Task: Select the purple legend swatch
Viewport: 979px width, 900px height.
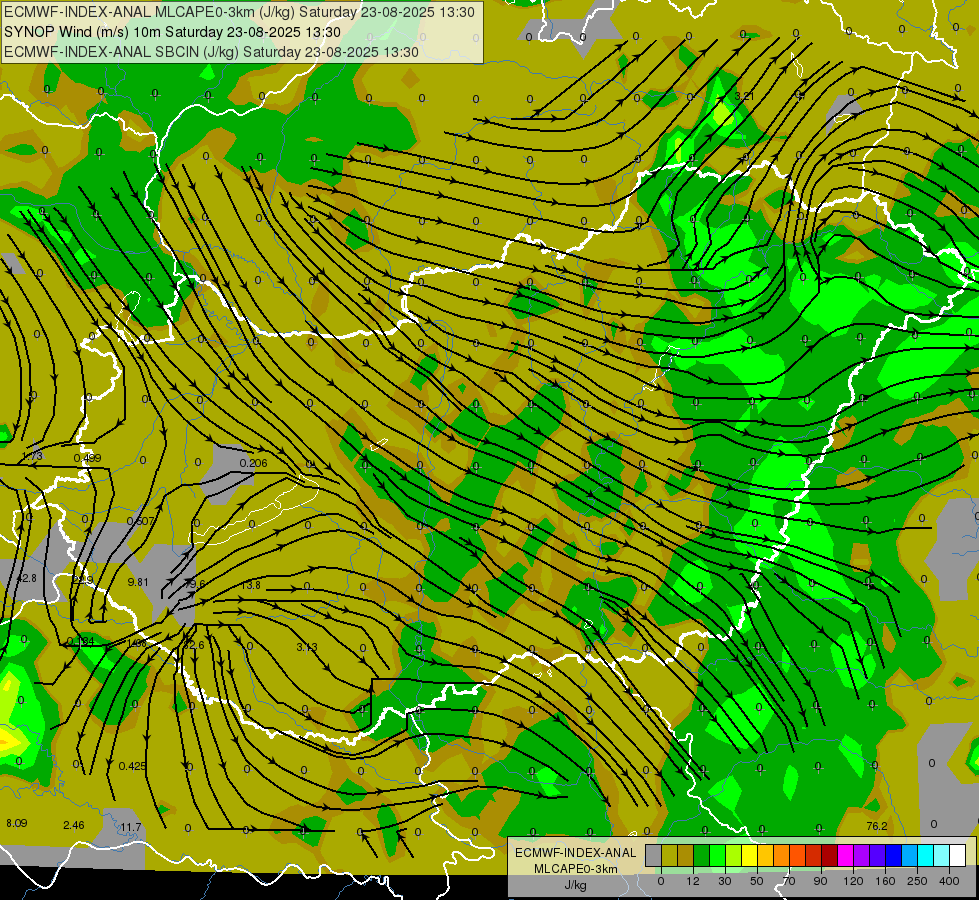Action: 861,855
